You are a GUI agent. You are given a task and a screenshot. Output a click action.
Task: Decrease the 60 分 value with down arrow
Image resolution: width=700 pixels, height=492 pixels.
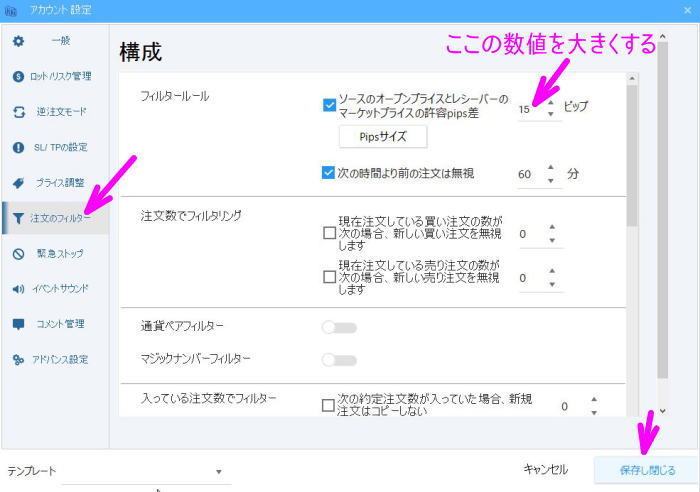(551, 181)
